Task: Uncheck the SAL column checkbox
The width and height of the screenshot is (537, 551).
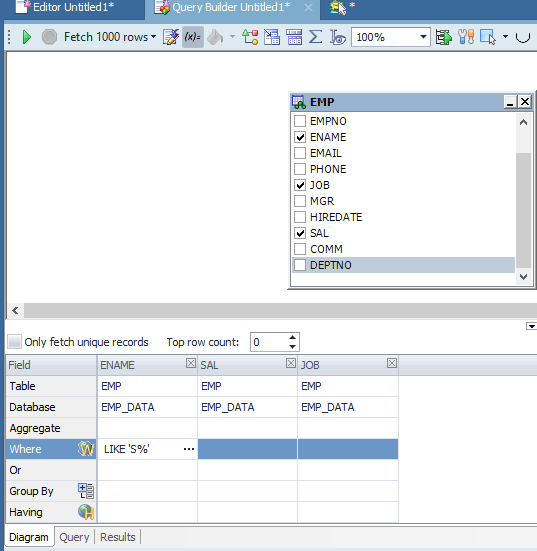Action: [300, 233]
